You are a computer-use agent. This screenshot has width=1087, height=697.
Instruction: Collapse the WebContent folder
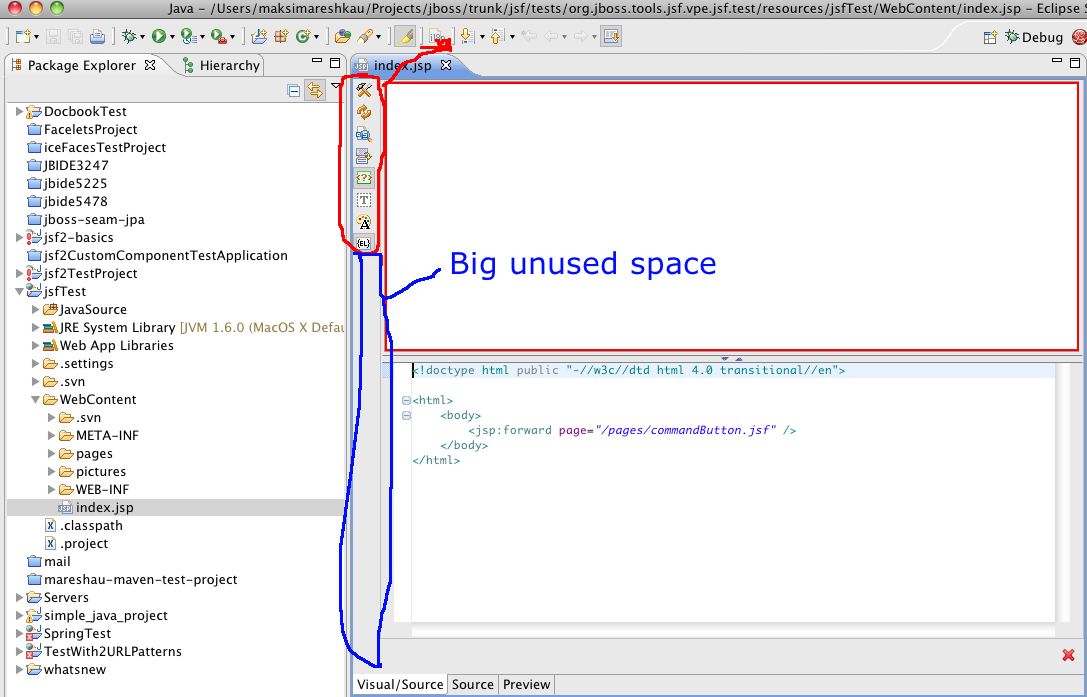(35, 399)
